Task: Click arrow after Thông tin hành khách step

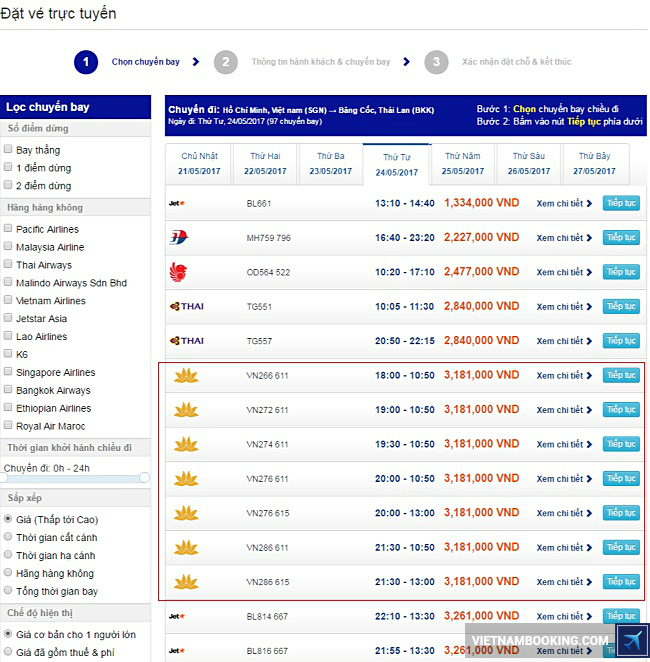Action: (406, 62)
